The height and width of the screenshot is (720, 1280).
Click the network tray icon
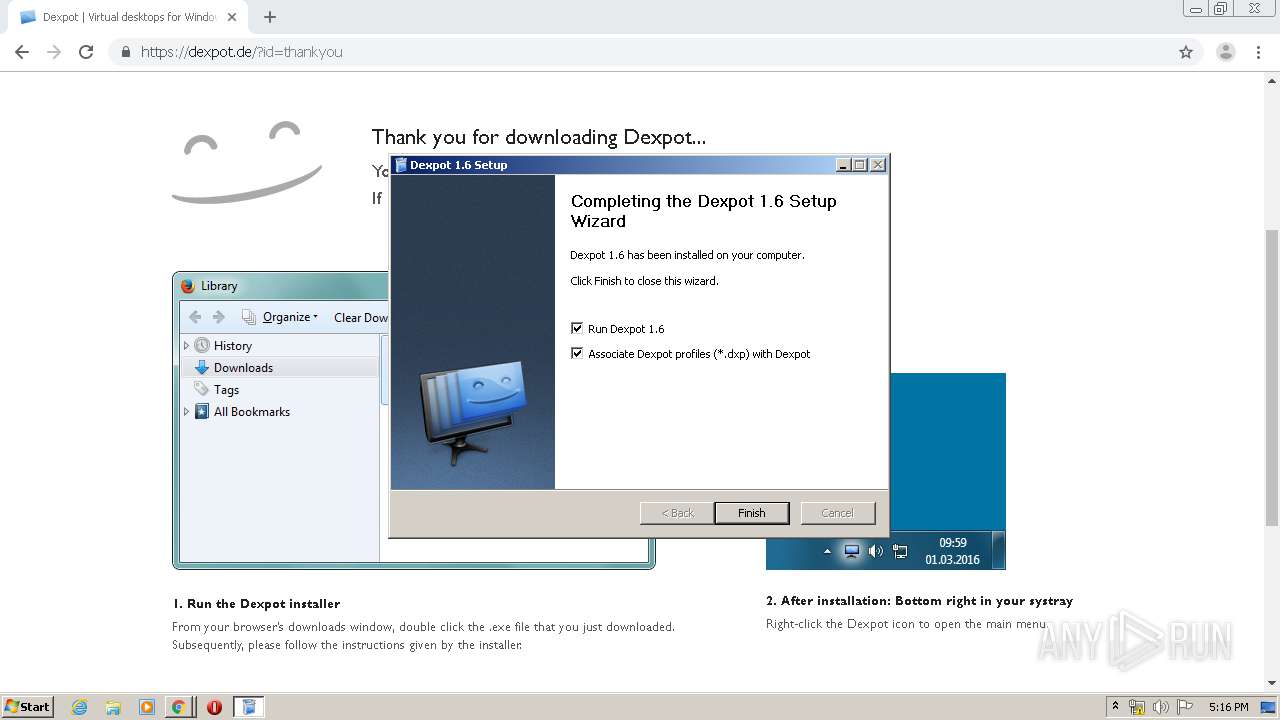1137,707
